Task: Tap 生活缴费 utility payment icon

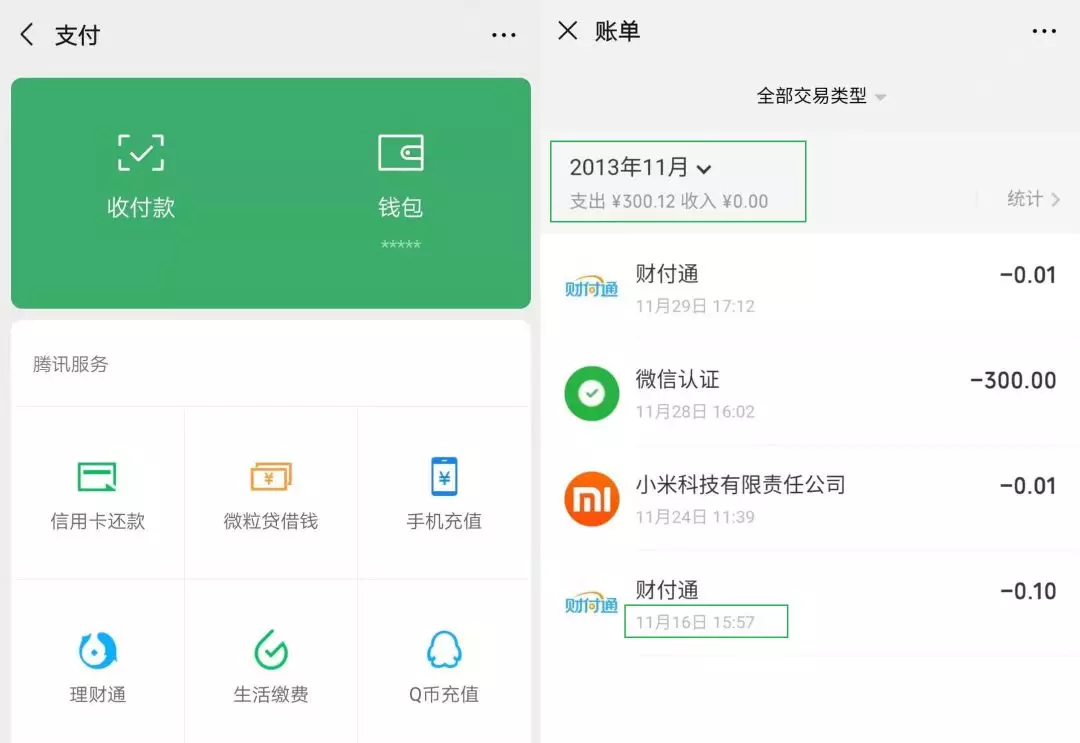Action: point(271,652)
